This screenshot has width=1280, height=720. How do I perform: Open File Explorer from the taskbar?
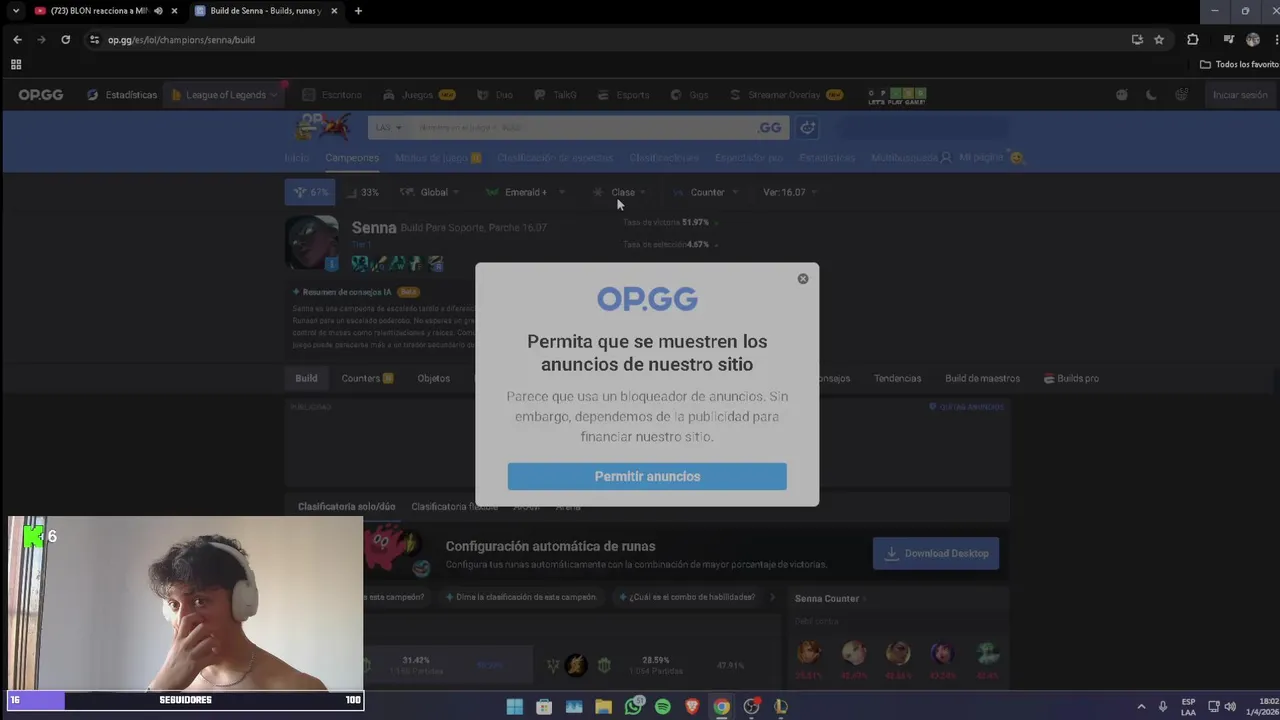click(x=603, y=707)
